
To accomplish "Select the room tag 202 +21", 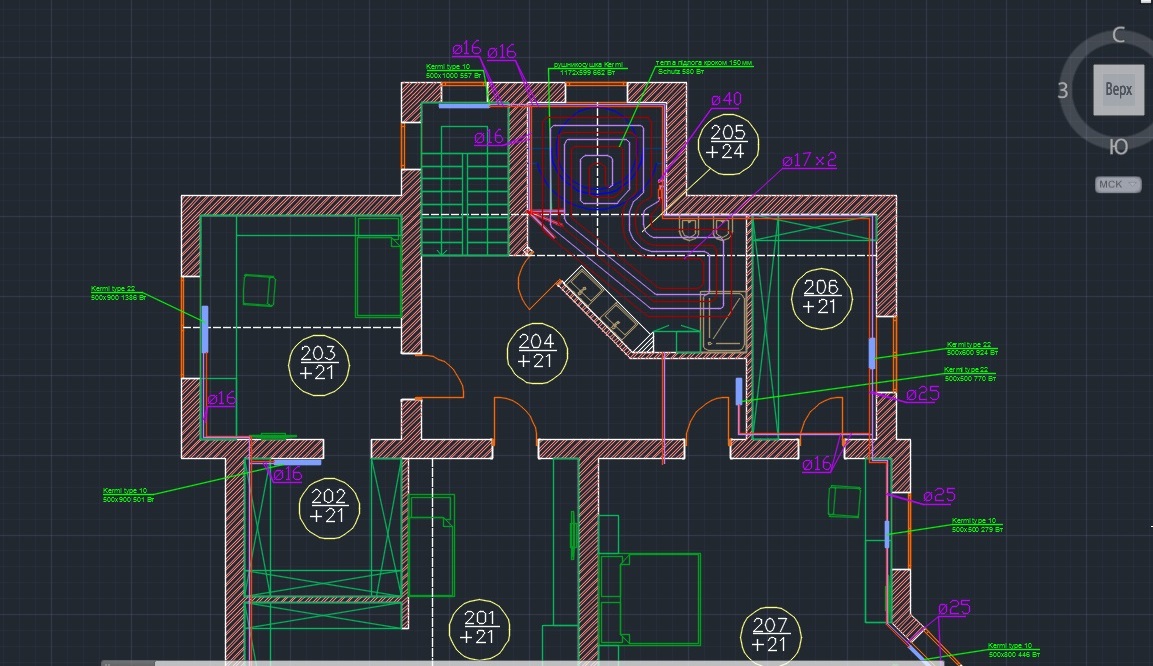I will click(328, 506).
